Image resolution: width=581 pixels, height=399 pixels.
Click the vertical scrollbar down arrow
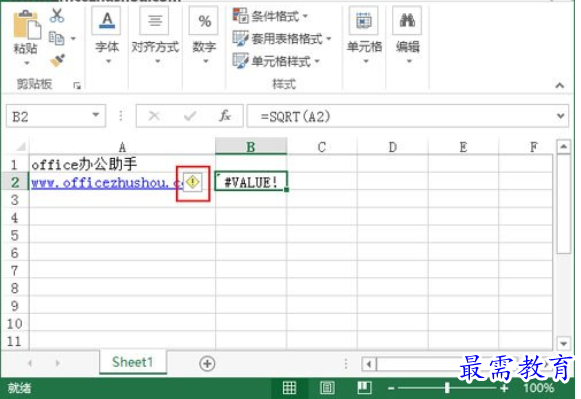pos(563,343)
